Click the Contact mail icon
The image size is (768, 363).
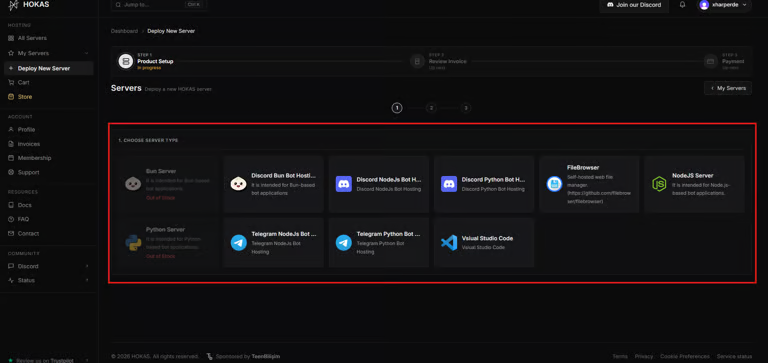11,234
